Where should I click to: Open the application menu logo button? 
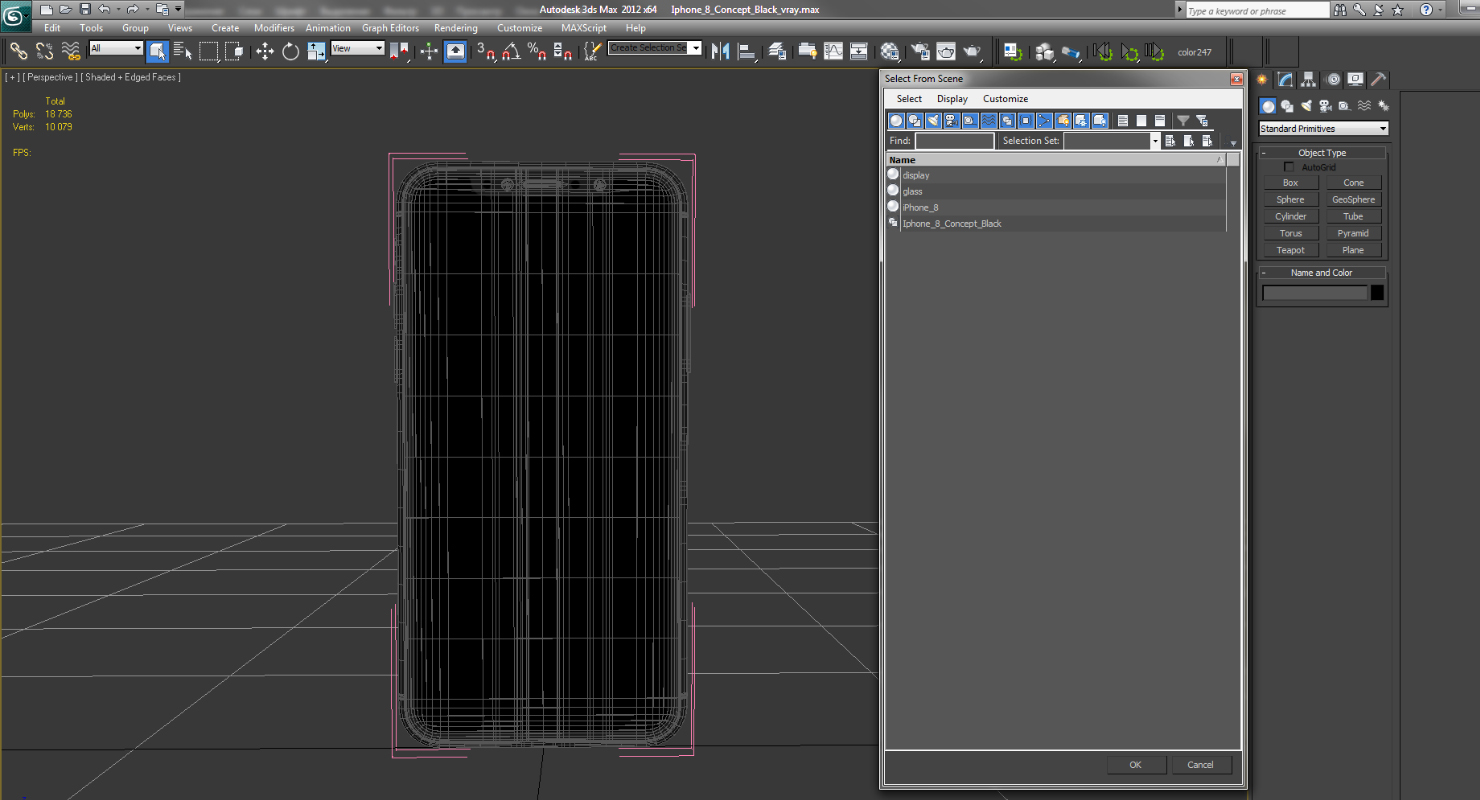pyautogui.click(x=16, y=16)
